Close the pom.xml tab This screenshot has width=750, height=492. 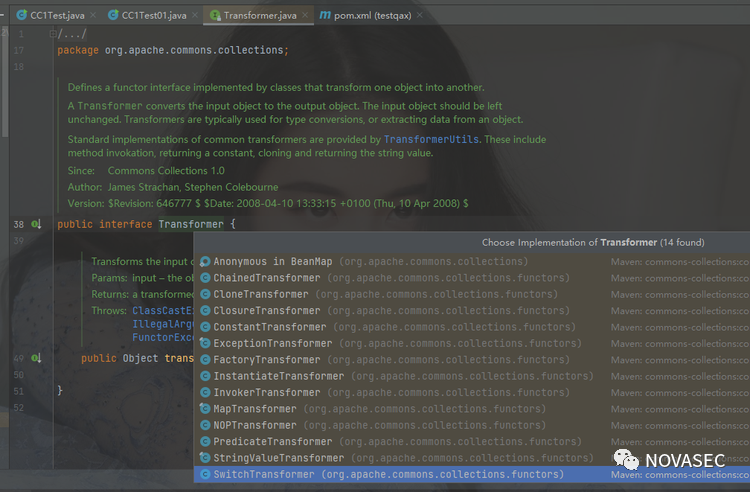(419, 15)
